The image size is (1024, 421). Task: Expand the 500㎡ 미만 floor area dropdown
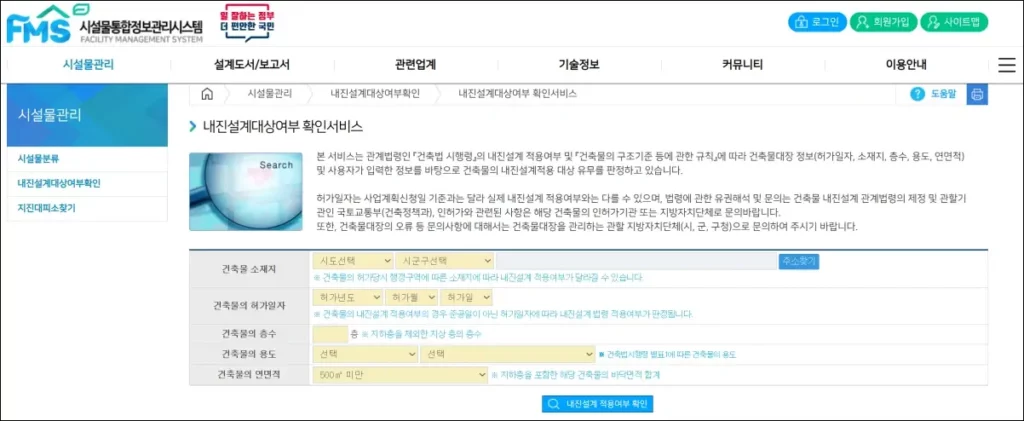click(x=400, y=375)
